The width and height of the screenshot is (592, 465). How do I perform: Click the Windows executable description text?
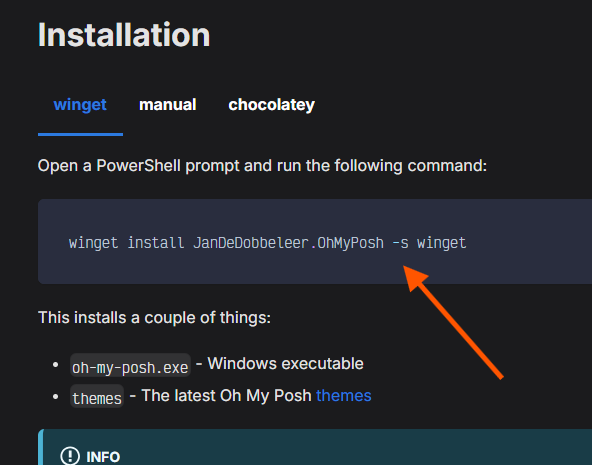click(x=285, y=364)
